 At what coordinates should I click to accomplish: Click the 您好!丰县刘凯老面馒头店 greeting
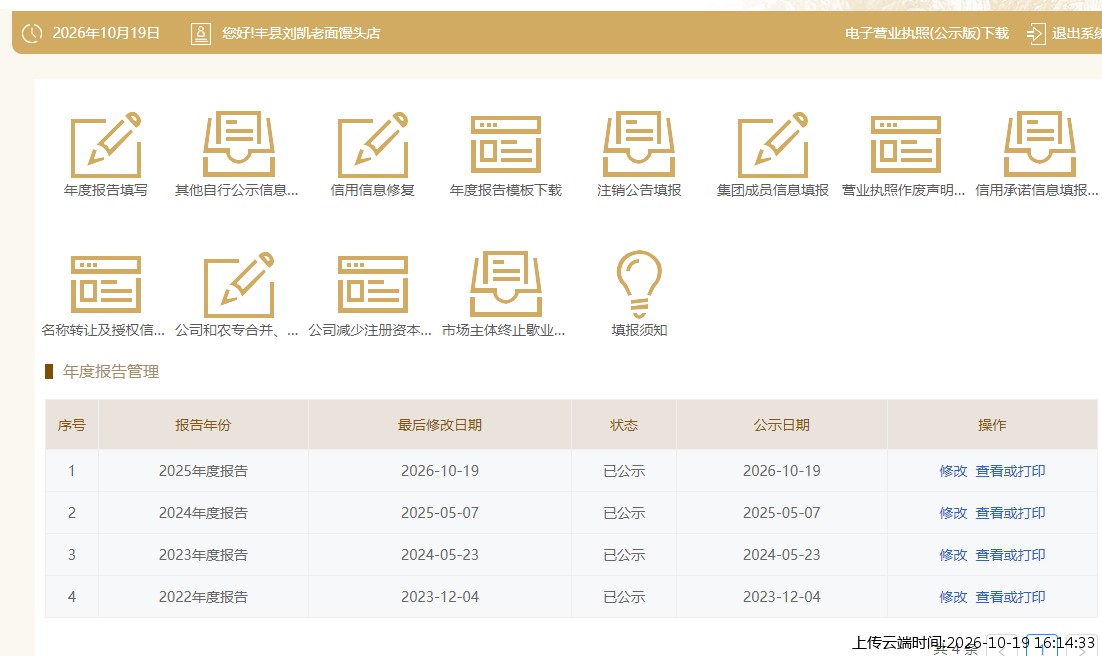coord(301,33)
